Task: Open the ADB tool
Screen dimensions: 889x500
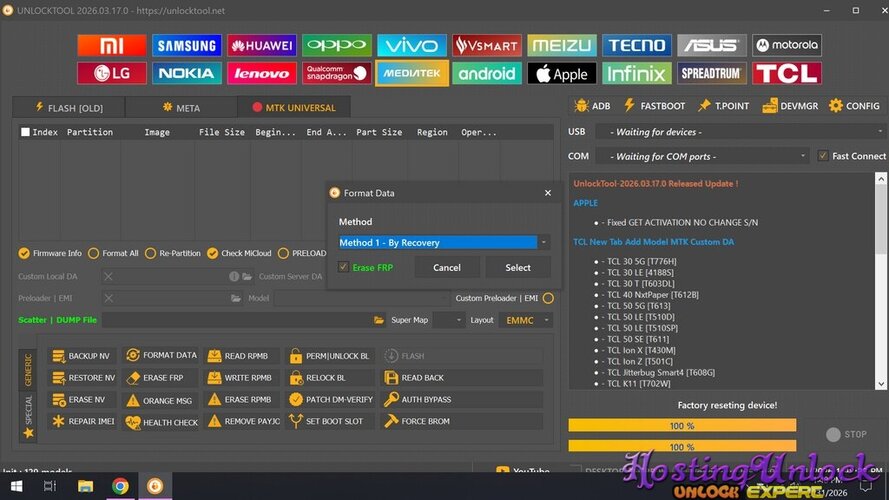Action: point(592,106)
